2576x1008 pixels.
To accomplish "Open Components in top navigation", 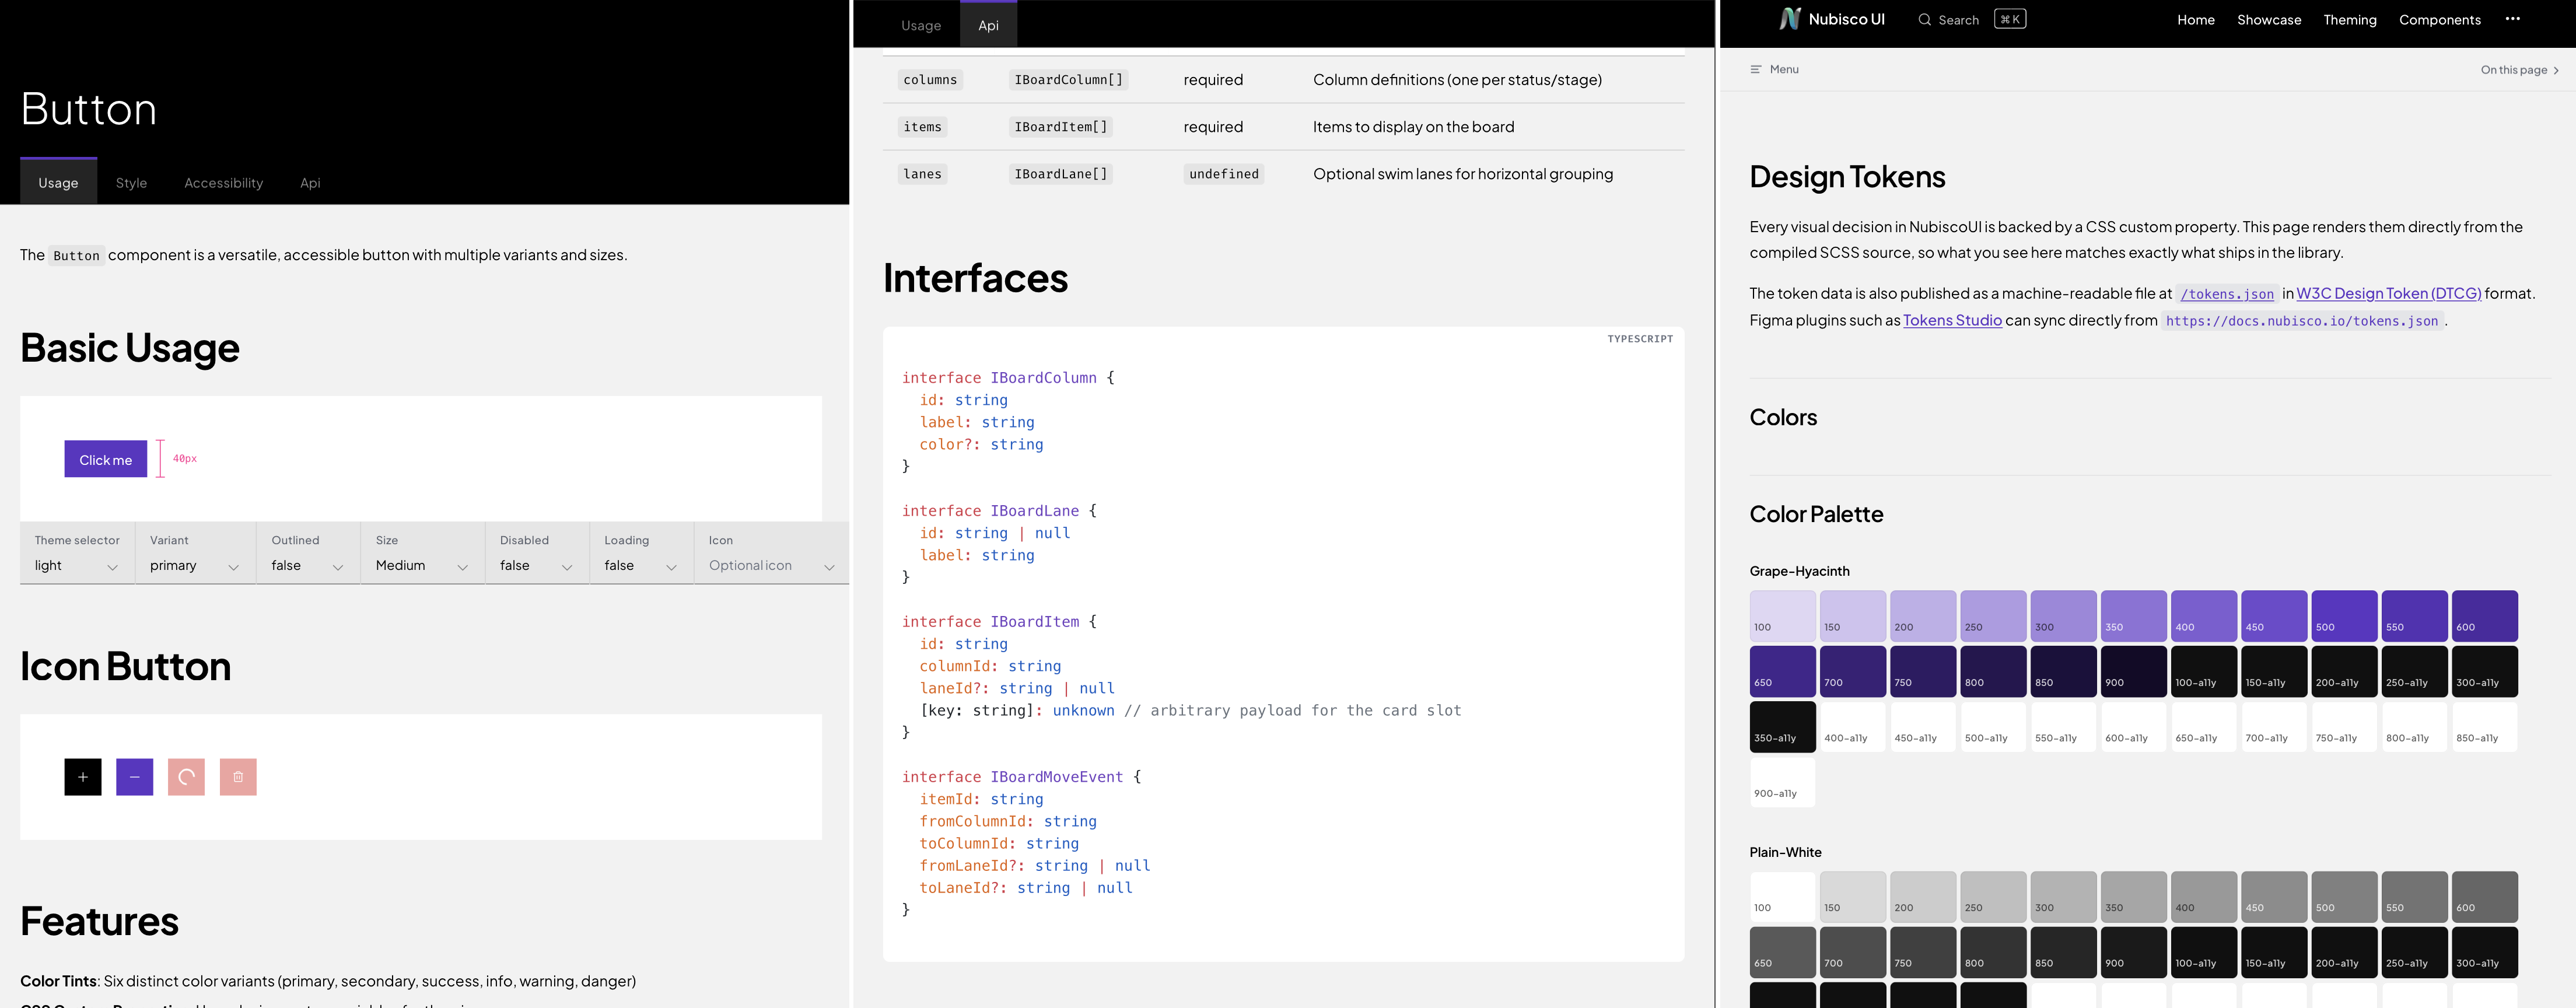I will coord(2440,20).
